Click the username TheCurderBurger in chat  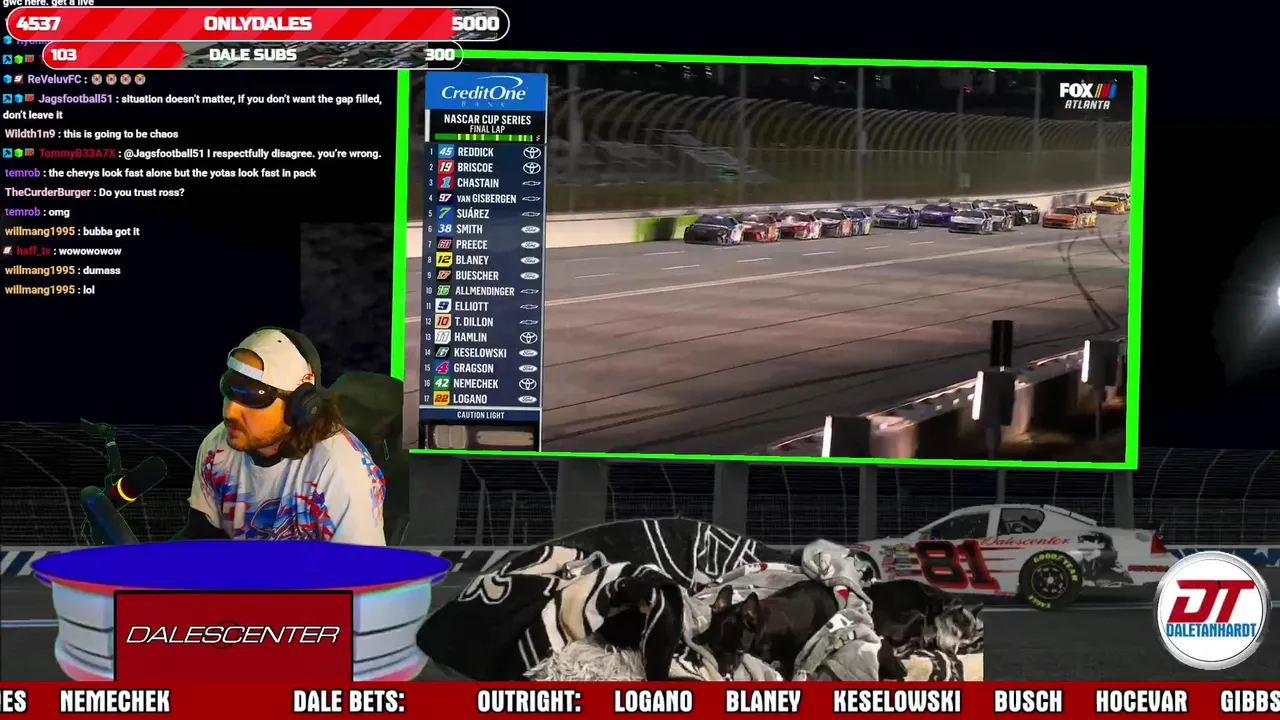click(x=48, y=192)
